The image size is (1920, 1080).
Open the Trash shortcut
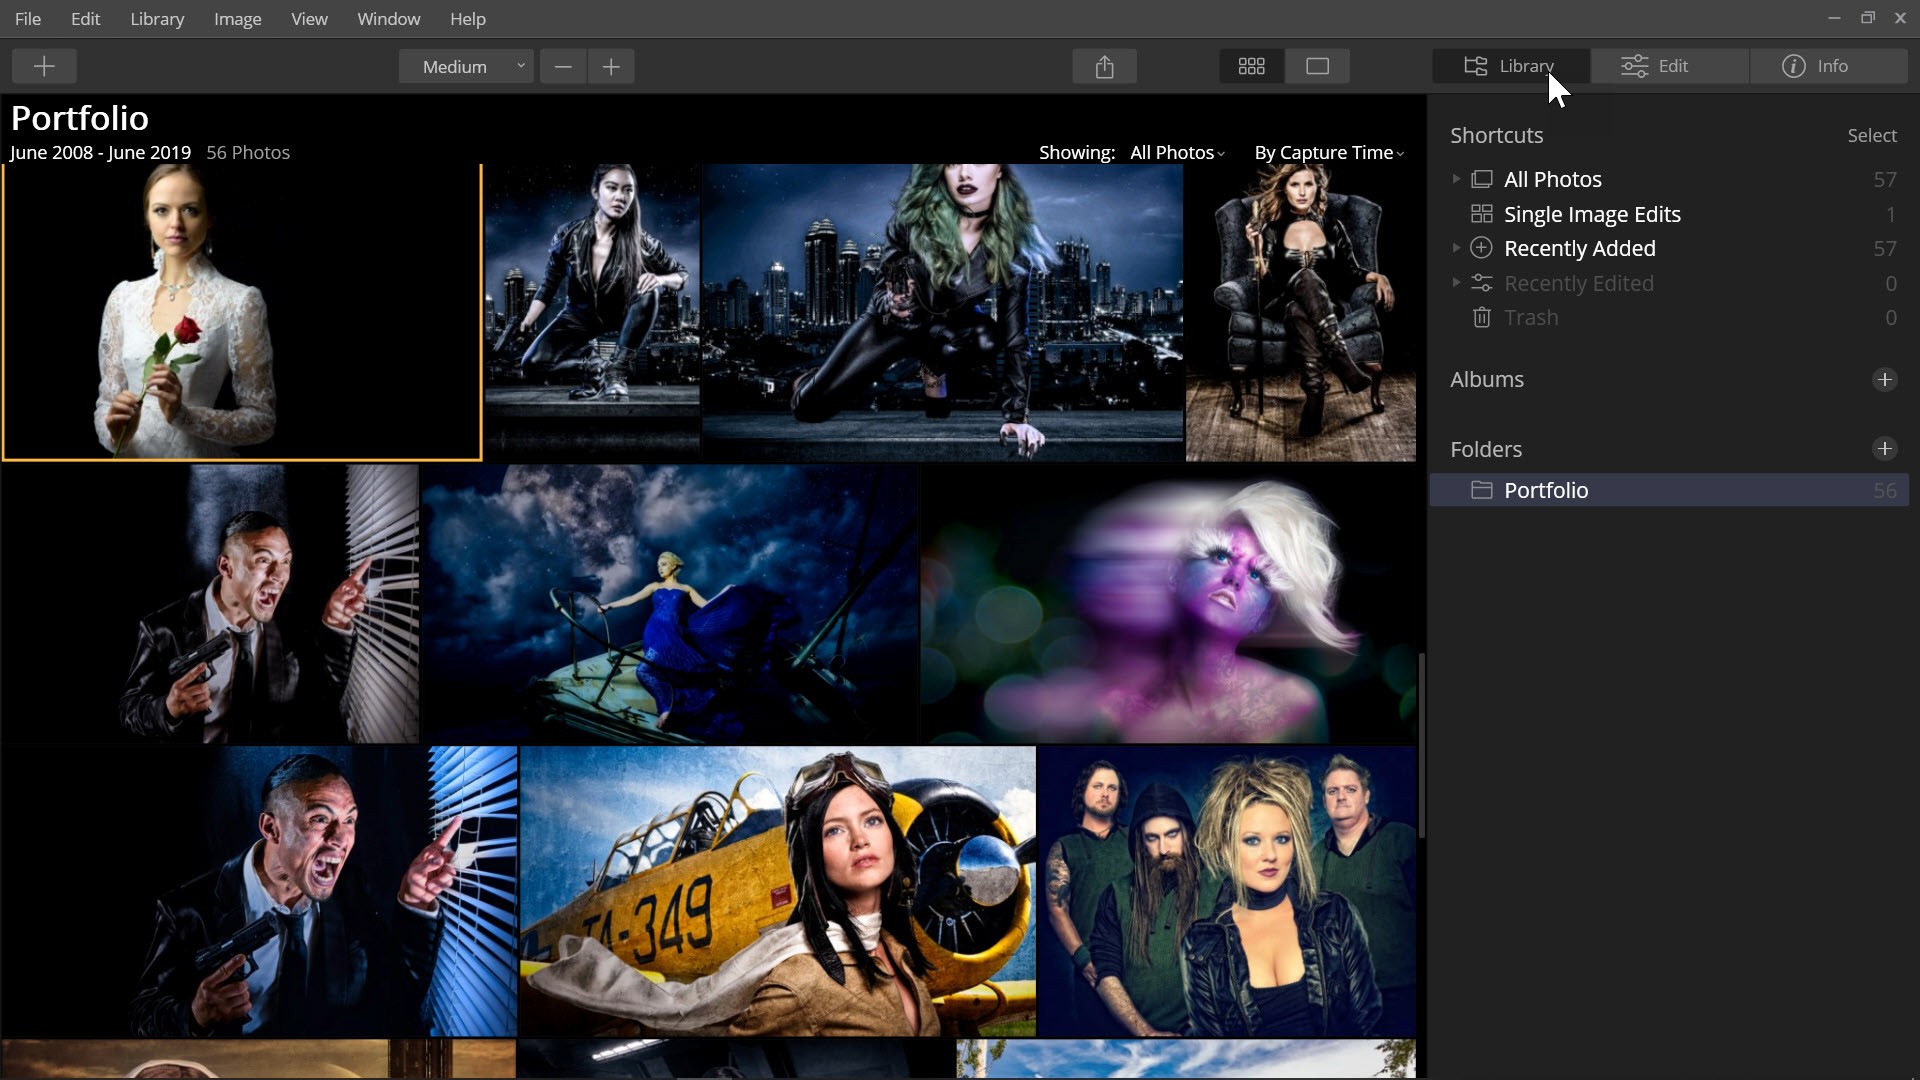tap(1530, 318)
